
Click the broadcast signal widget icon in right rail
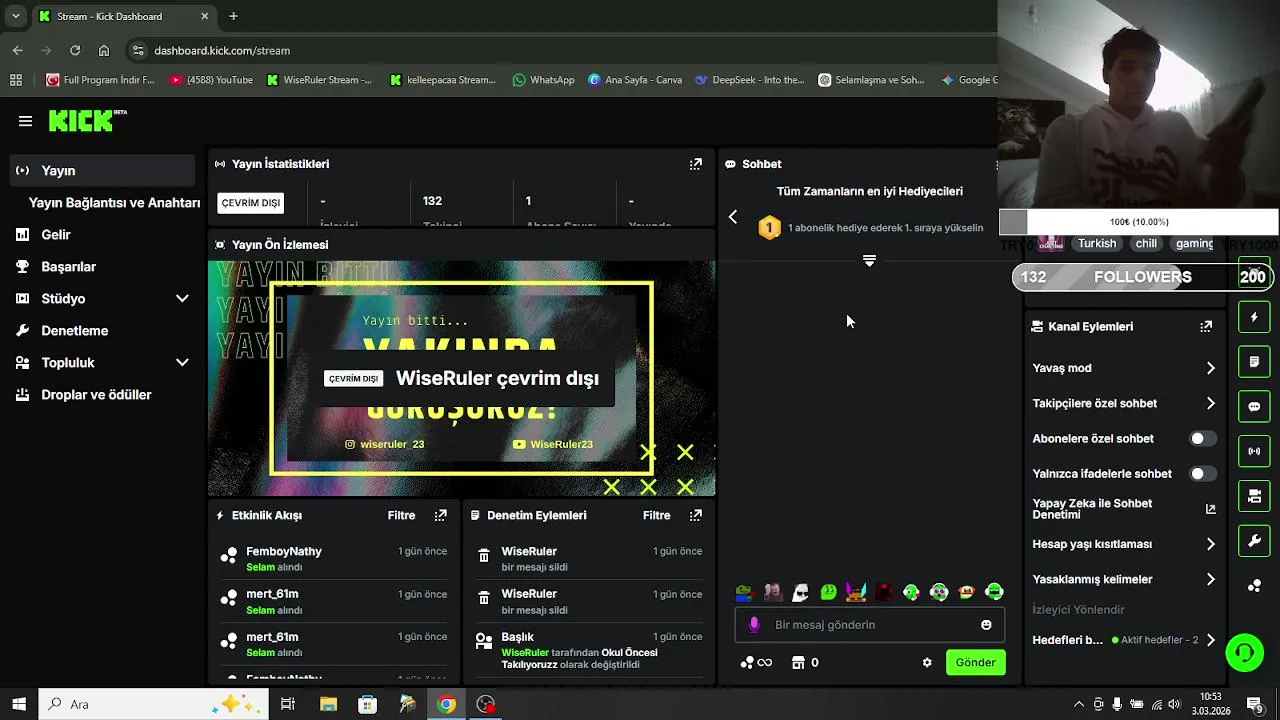[1254, 451]
